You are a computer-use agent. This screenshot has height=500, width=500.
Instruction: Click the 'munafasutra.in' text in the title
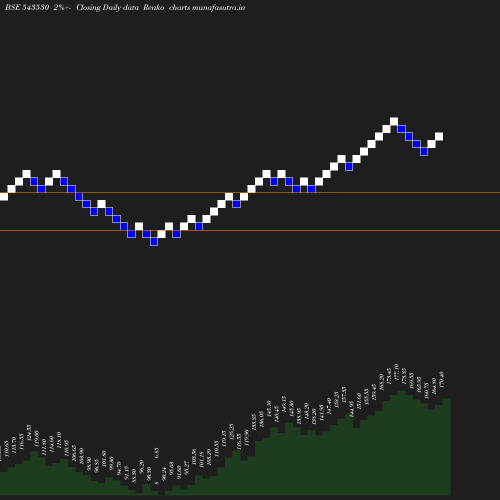[x=218, y=8]
